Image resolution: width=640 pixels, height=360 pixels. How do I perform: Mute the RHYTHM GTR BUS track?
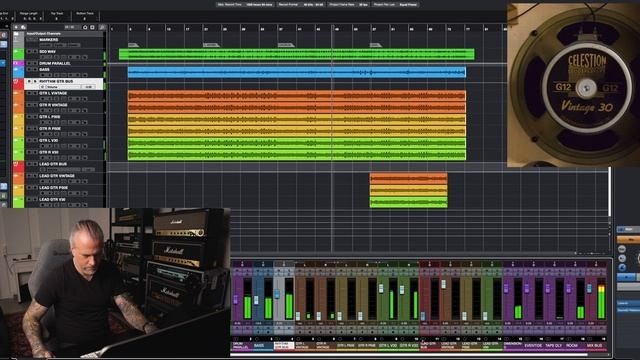pyautogui.click(x=29, y=81)
